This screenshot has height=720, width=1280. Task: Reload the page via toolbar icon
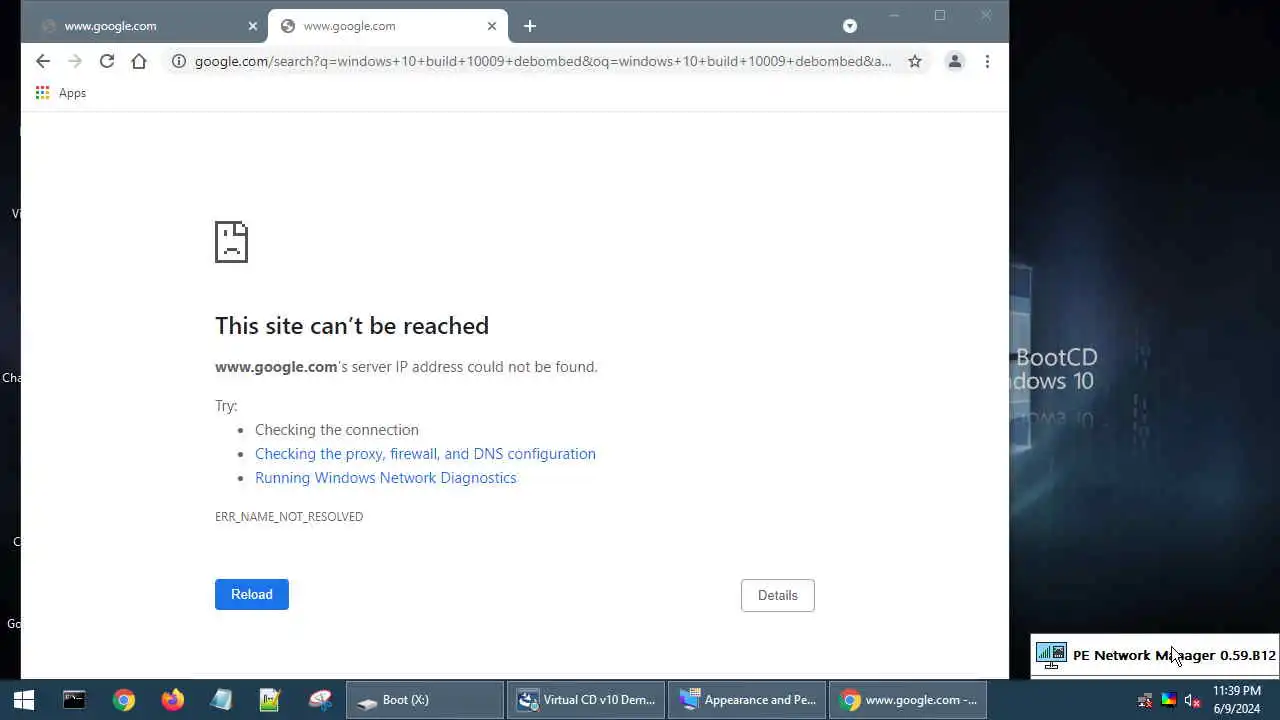(106, 61)
